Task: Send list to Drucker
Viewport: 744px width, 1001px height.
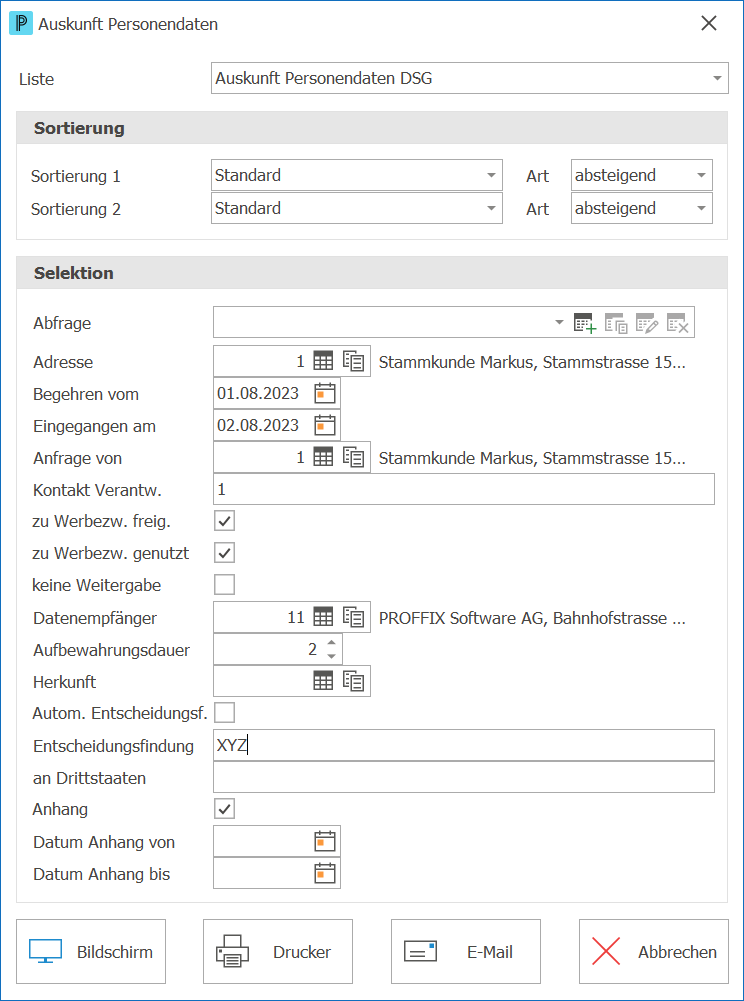Action: coord(278,952)
